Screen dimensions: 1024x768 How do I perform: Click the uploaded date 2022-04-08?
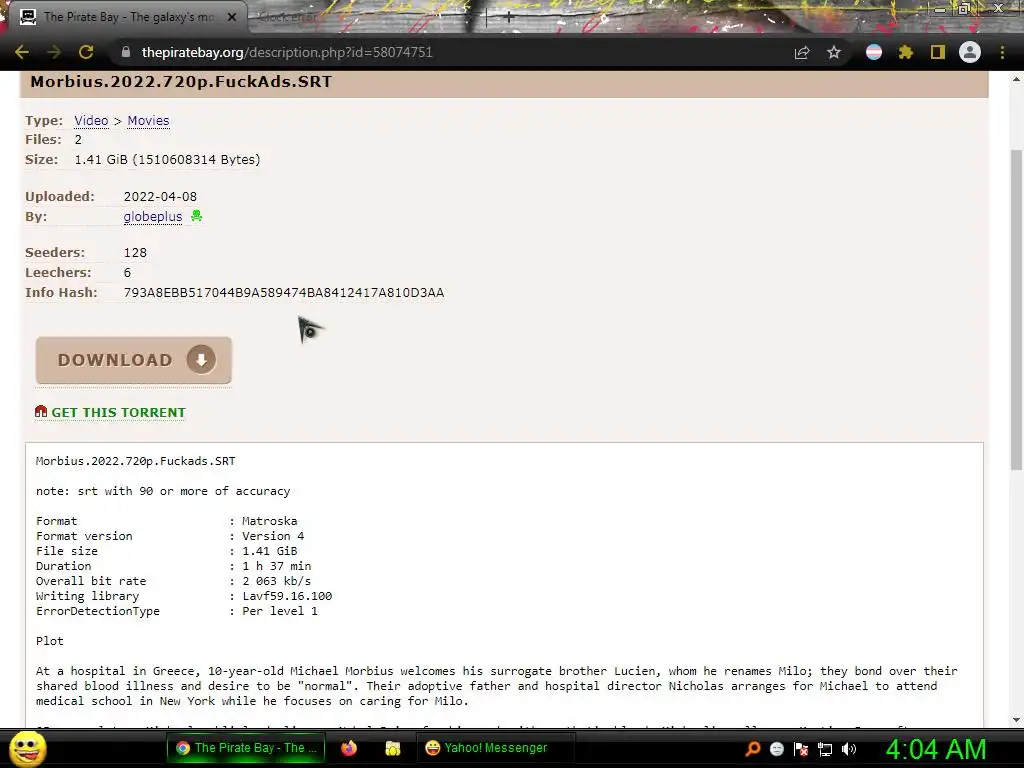160,197
